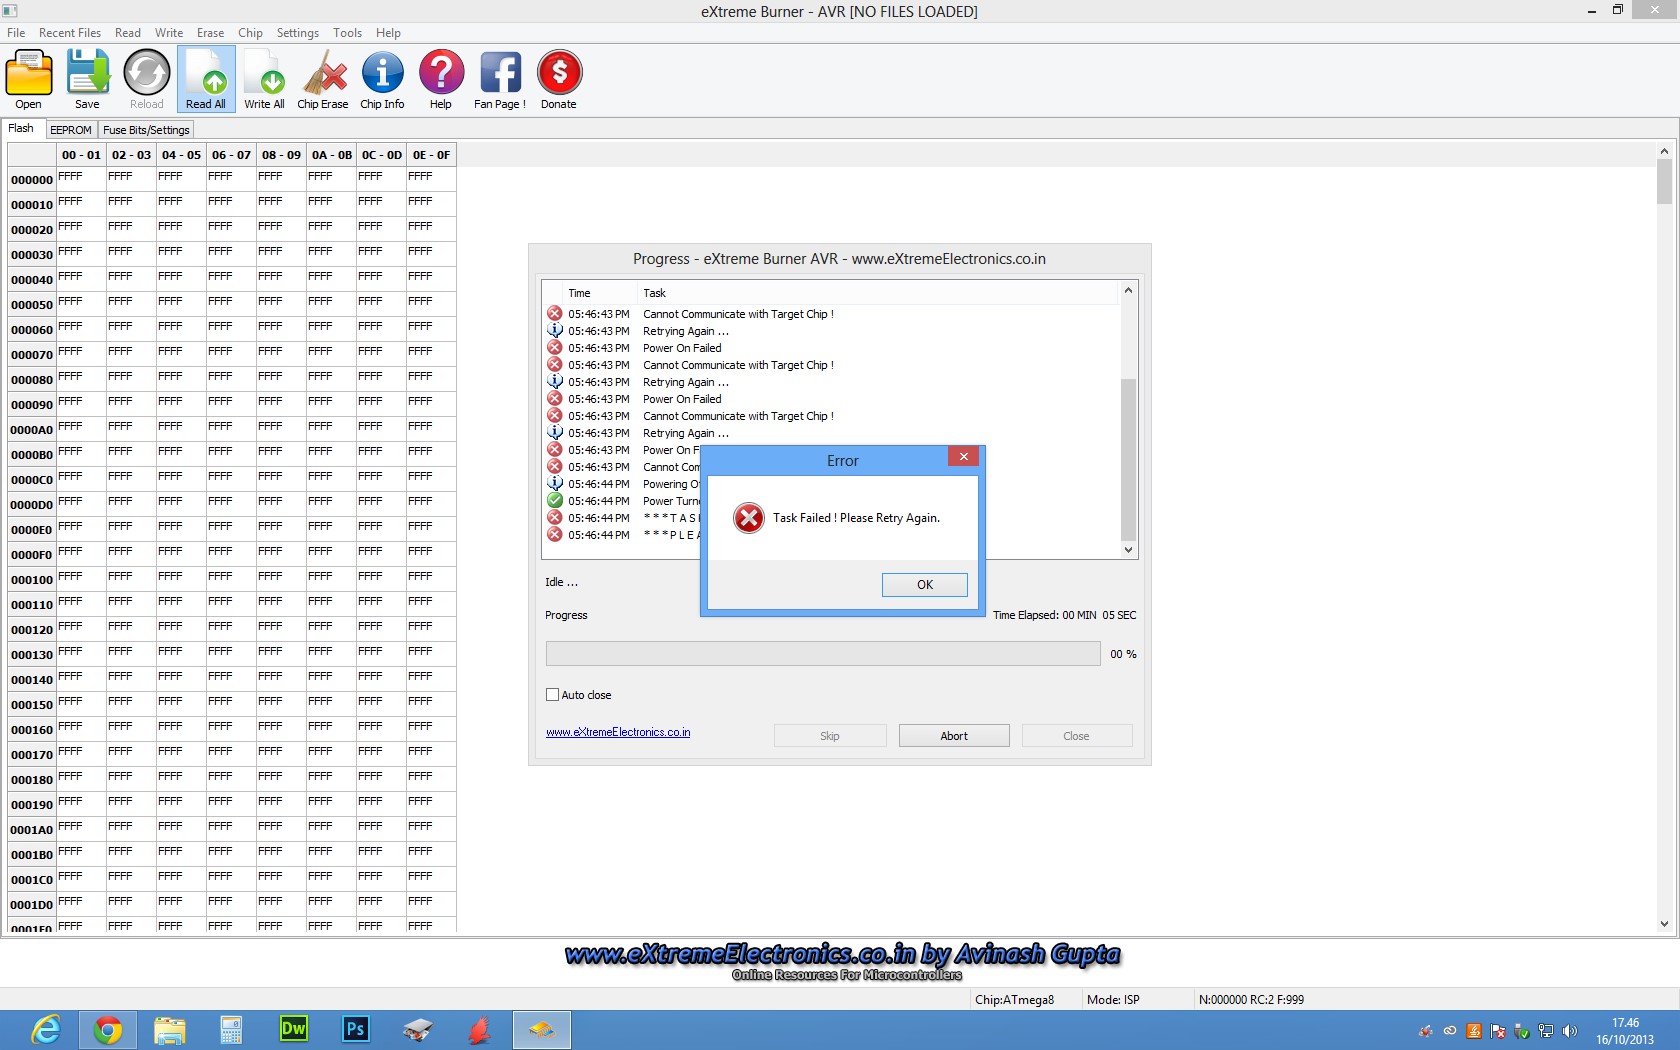1680x1050 pixels.
Task: Open the Erase menu
Action: [211, 33]
